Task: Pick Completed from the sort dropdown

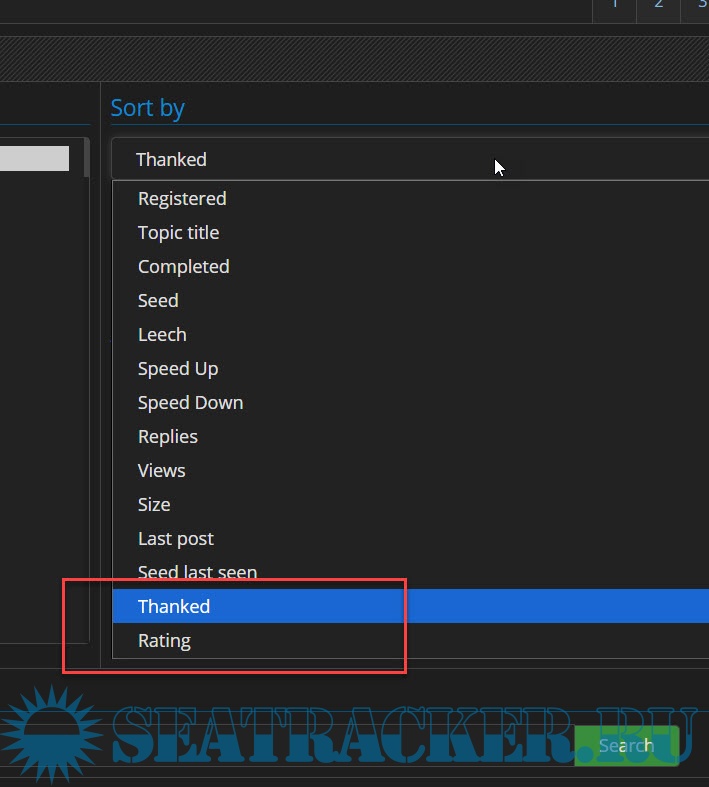Action: point(183,267)
